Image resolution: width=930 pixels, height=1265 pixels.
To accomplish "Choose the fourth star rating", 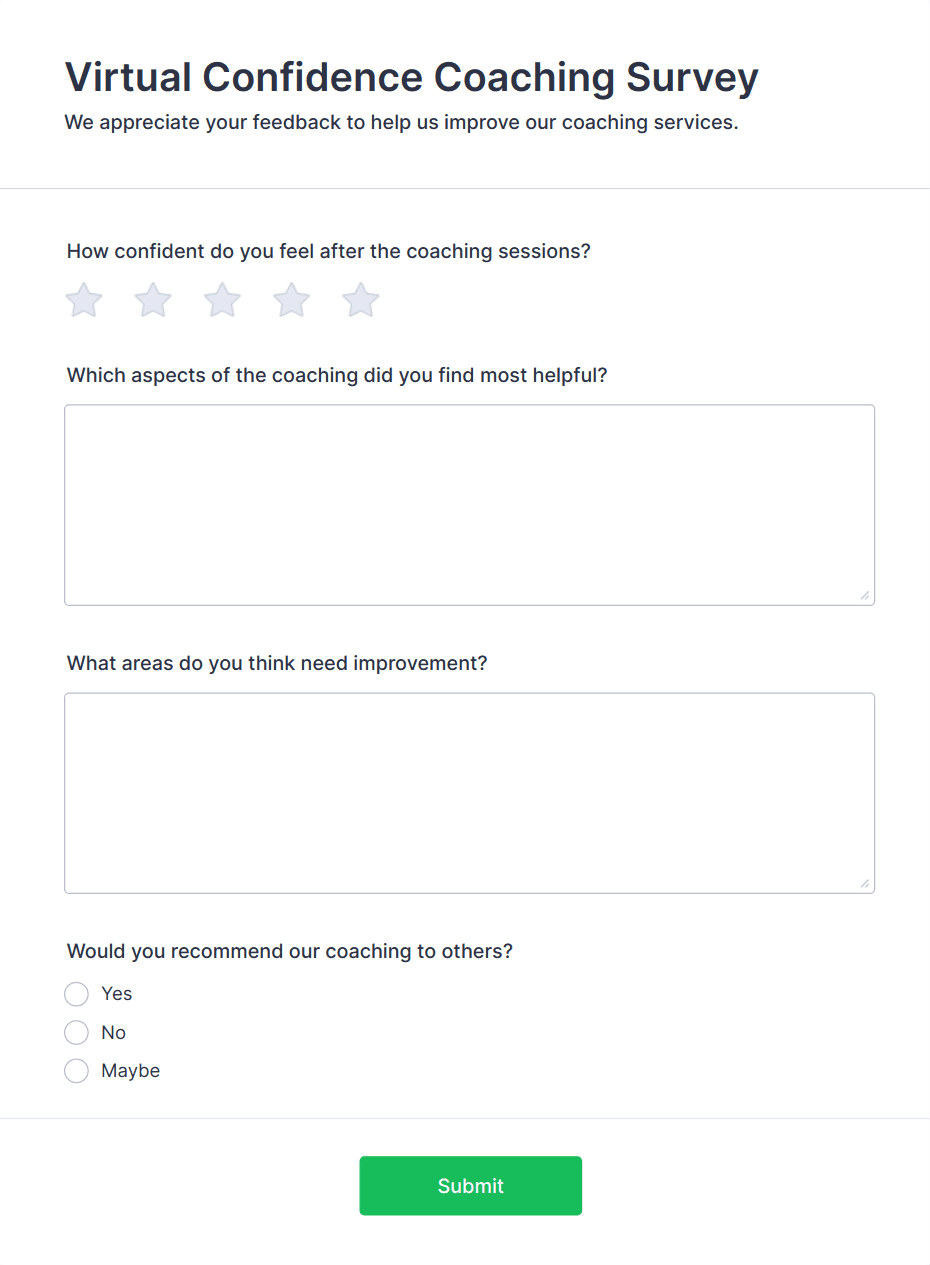I will (x=292, y=300).
